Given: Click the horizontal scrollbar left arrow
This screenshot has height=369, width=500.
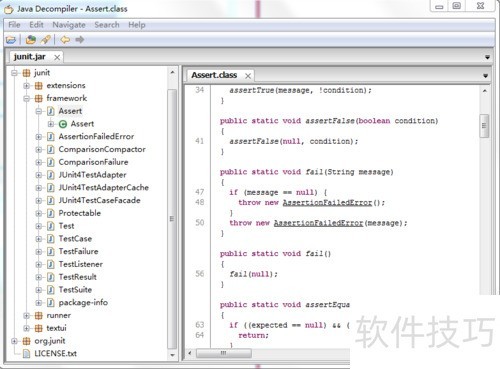Looking at the screenshot, I should pyautogui.click(x=190, y=353).
